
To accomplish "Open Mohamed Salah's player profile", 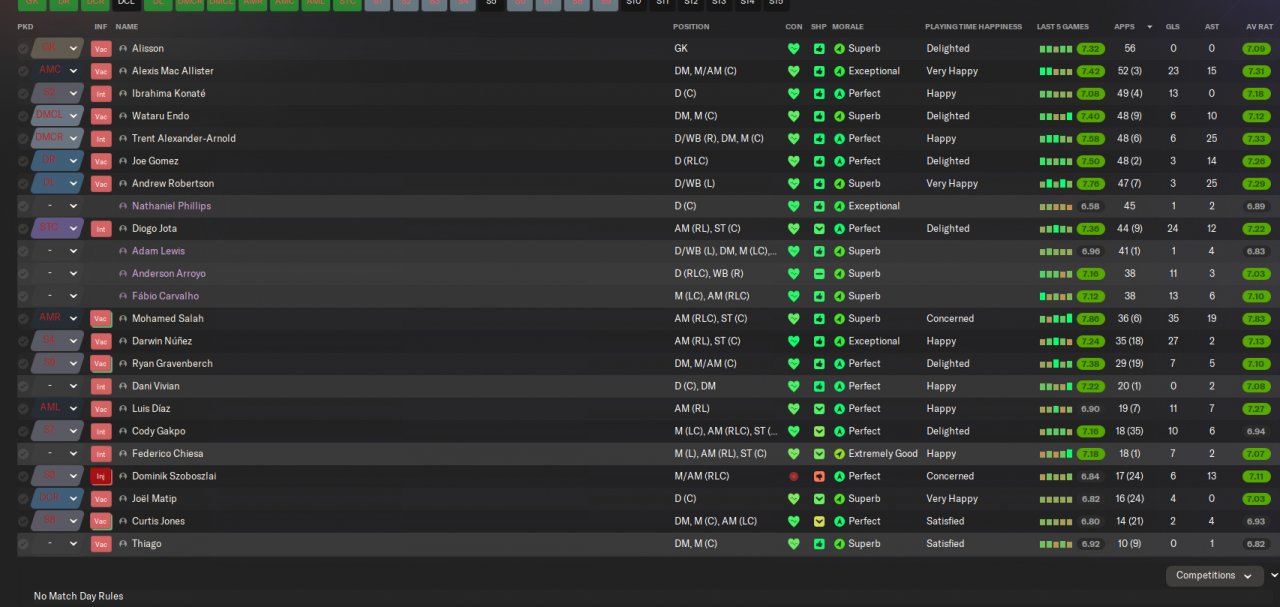I will 168,318.
